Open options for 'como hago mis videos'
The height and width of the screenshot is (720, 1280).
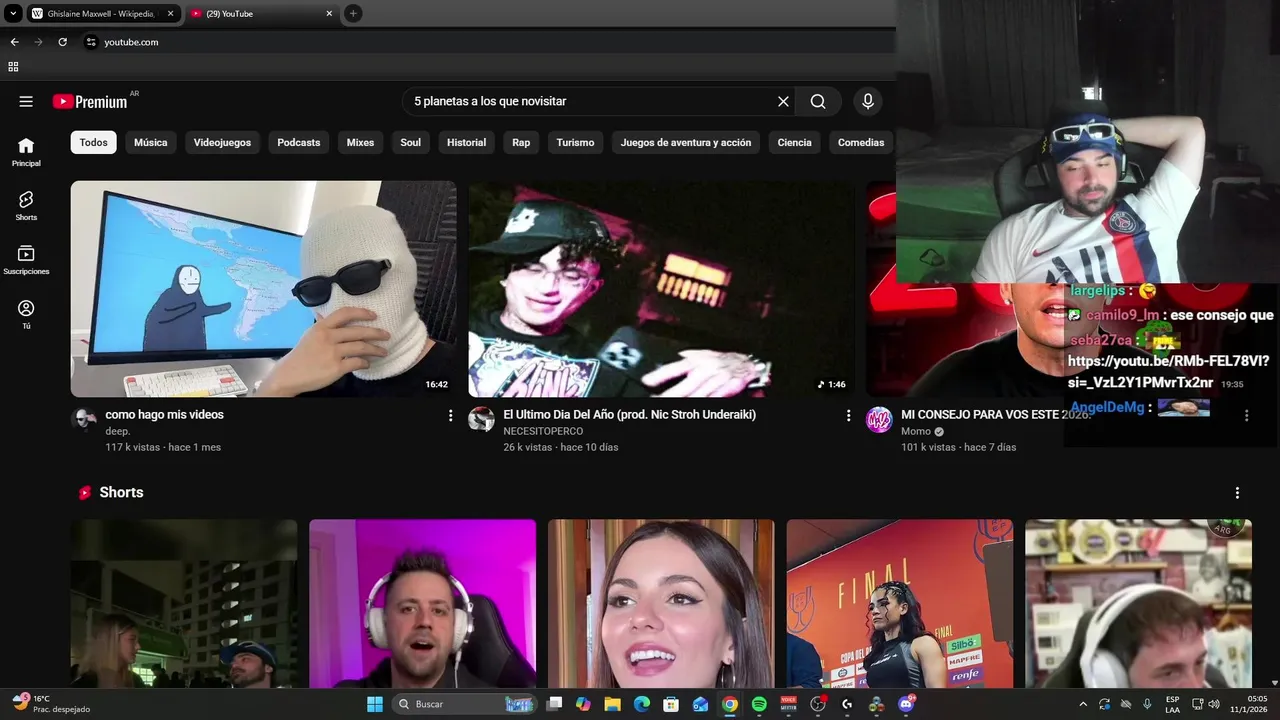coord(450,415)
